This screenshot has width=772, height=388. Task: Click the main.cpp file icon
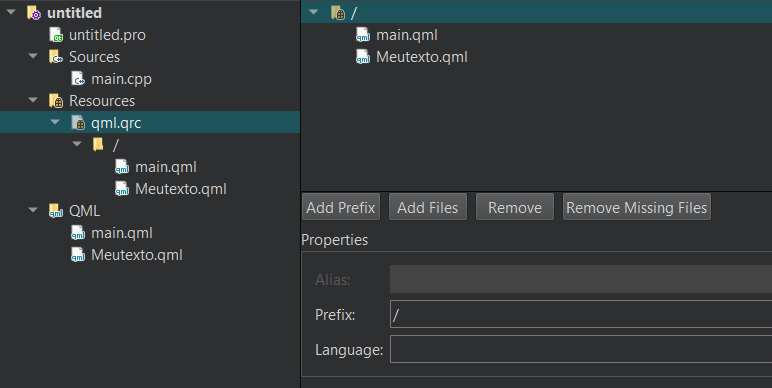(78, 79)
